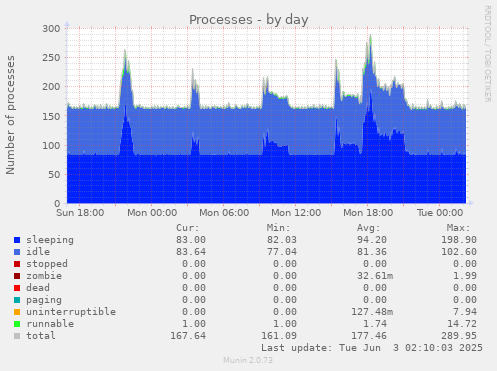
Task: Select the 'zombie' legend label
Action: point(44,276)
